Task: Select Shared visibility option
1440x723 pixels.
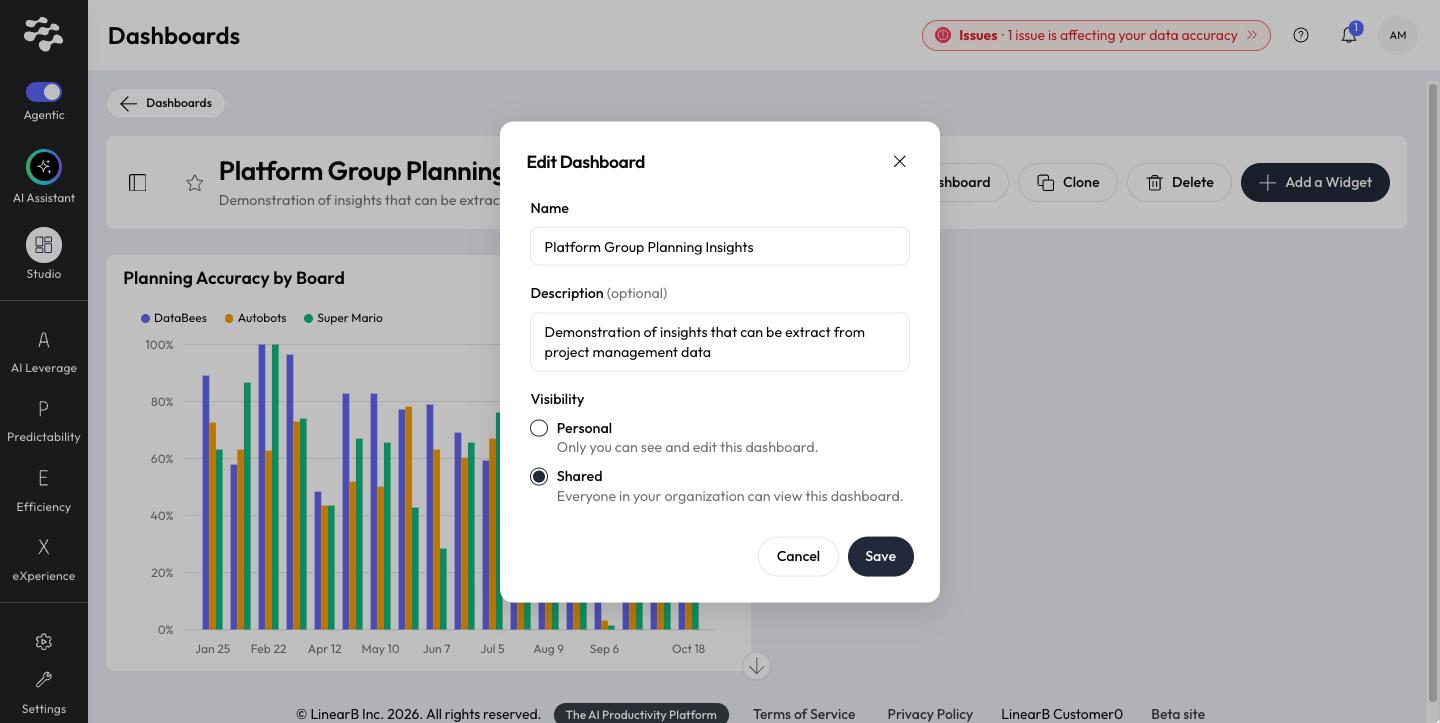Action: point(539,476)
